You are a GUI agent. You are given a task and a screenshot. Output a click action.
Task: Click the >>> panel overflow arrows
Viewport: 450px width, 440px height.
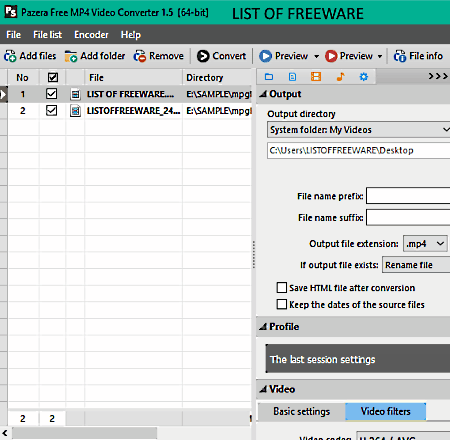point(438,77)
